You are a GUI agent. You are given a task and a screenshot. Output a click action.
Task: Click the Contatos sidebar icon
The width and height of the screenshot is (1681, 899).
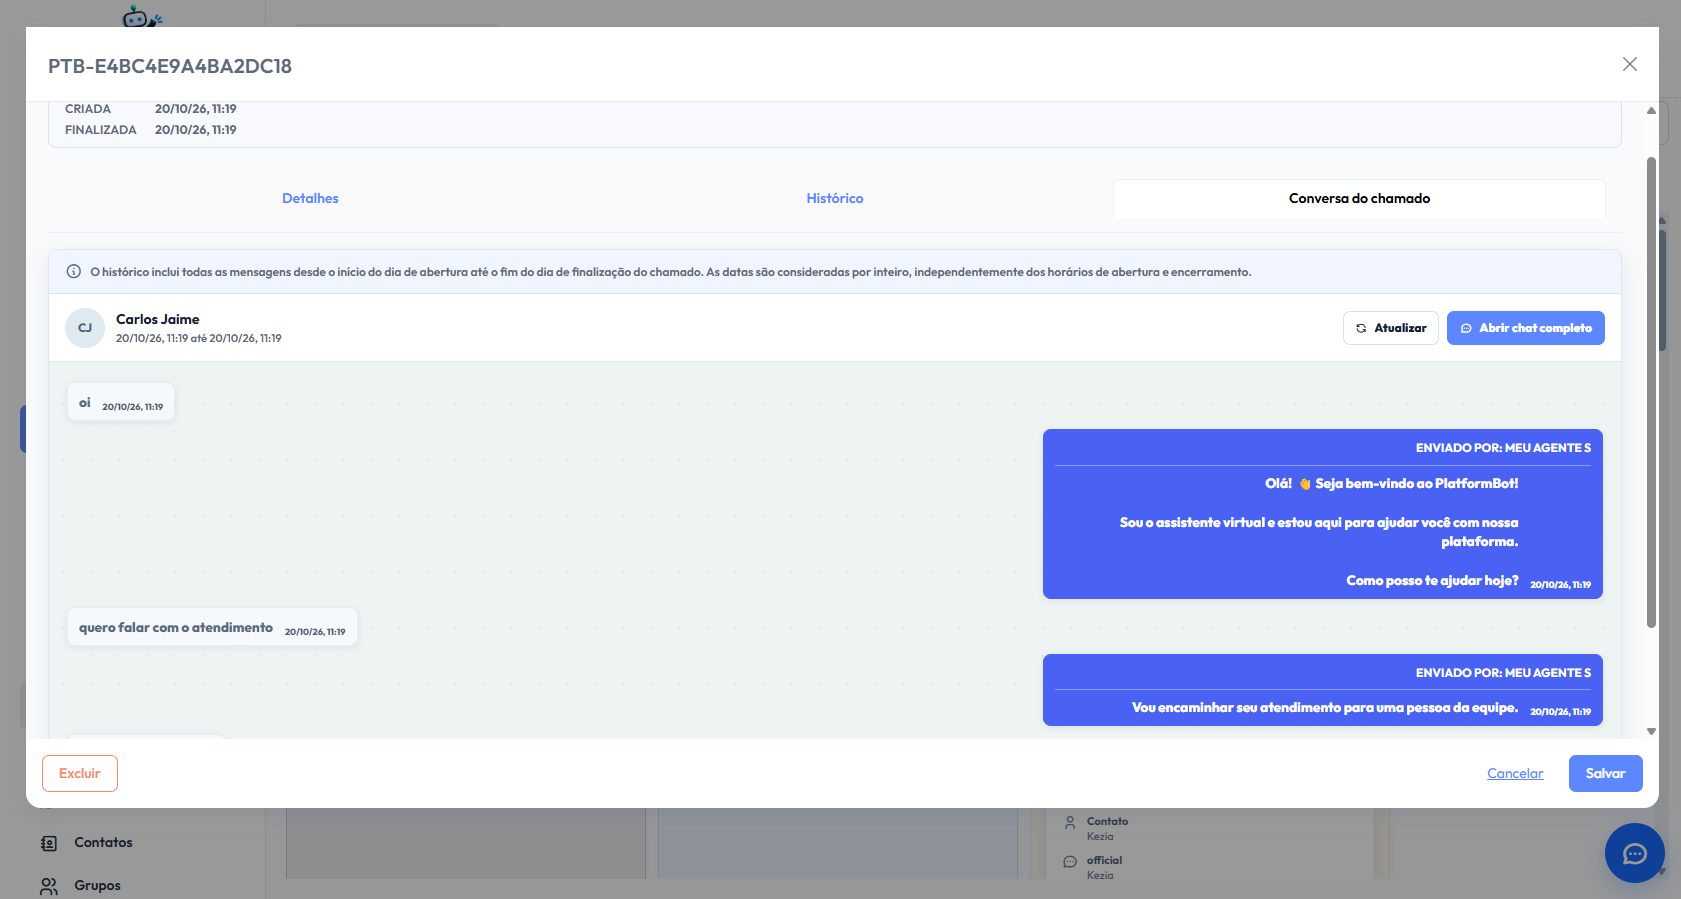pos(49,843)
